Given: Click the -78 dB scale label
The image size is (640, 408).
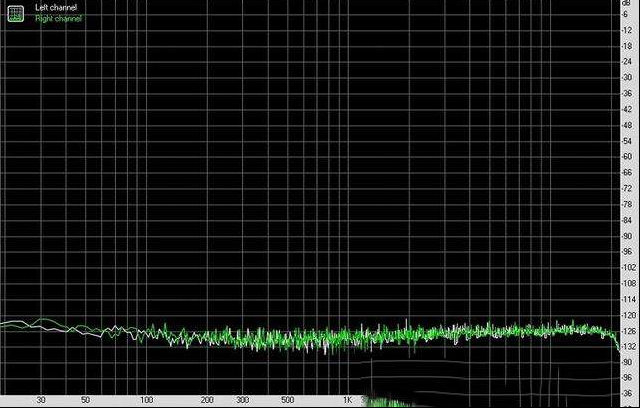Looking at the screenshot, I should point(627,204).
